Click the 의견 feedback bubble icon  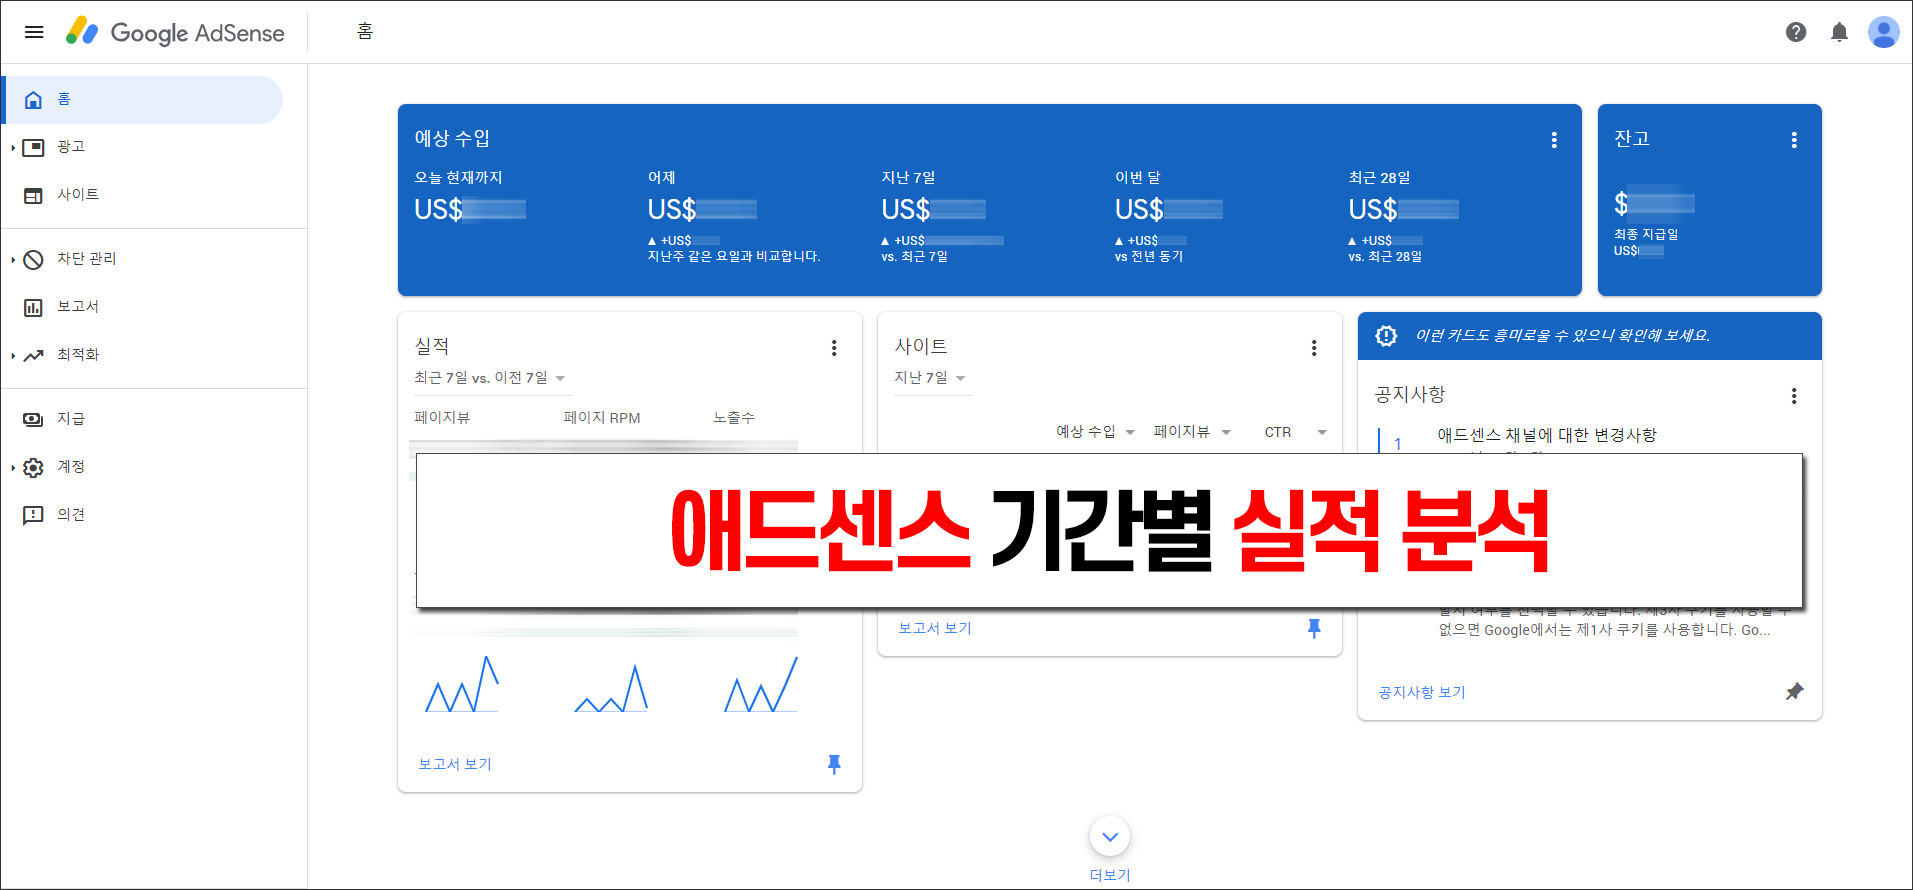[33, 515]
